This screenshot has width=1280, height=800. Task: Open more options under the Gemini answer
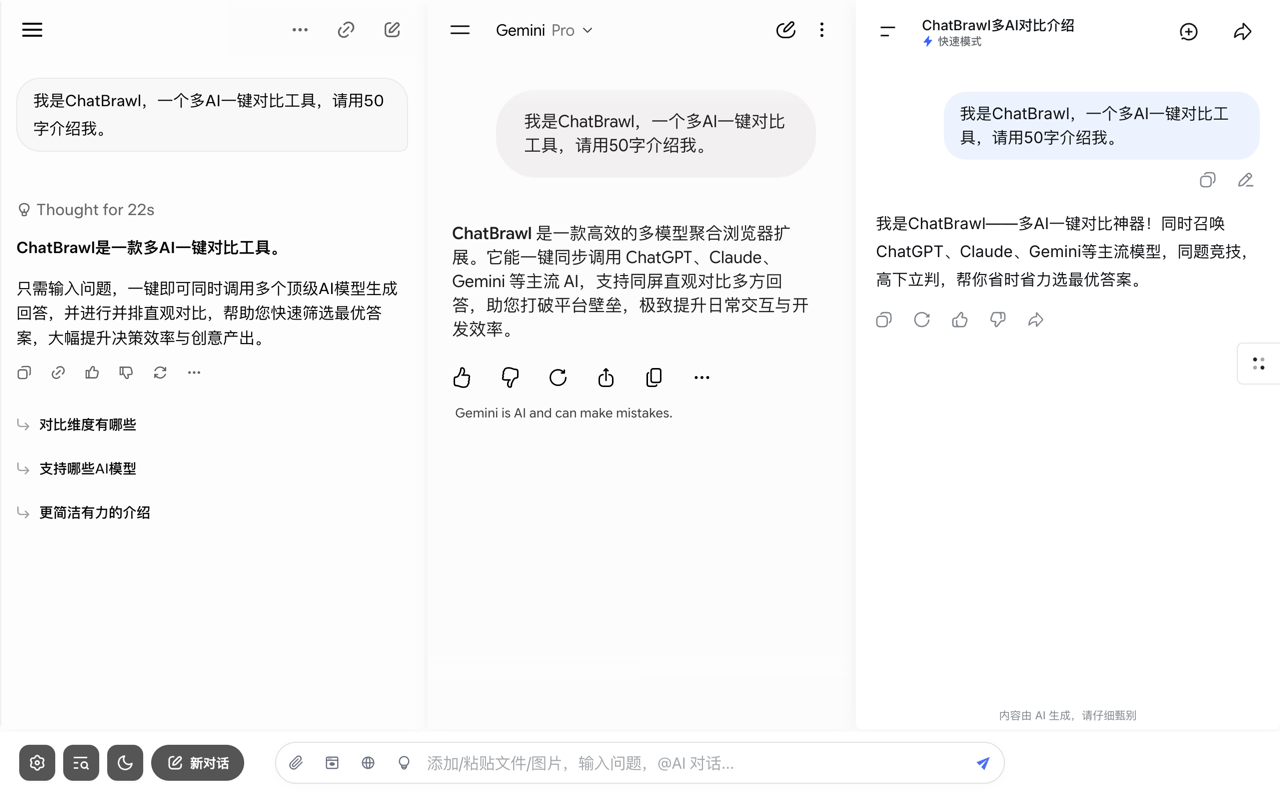point(702,377)
